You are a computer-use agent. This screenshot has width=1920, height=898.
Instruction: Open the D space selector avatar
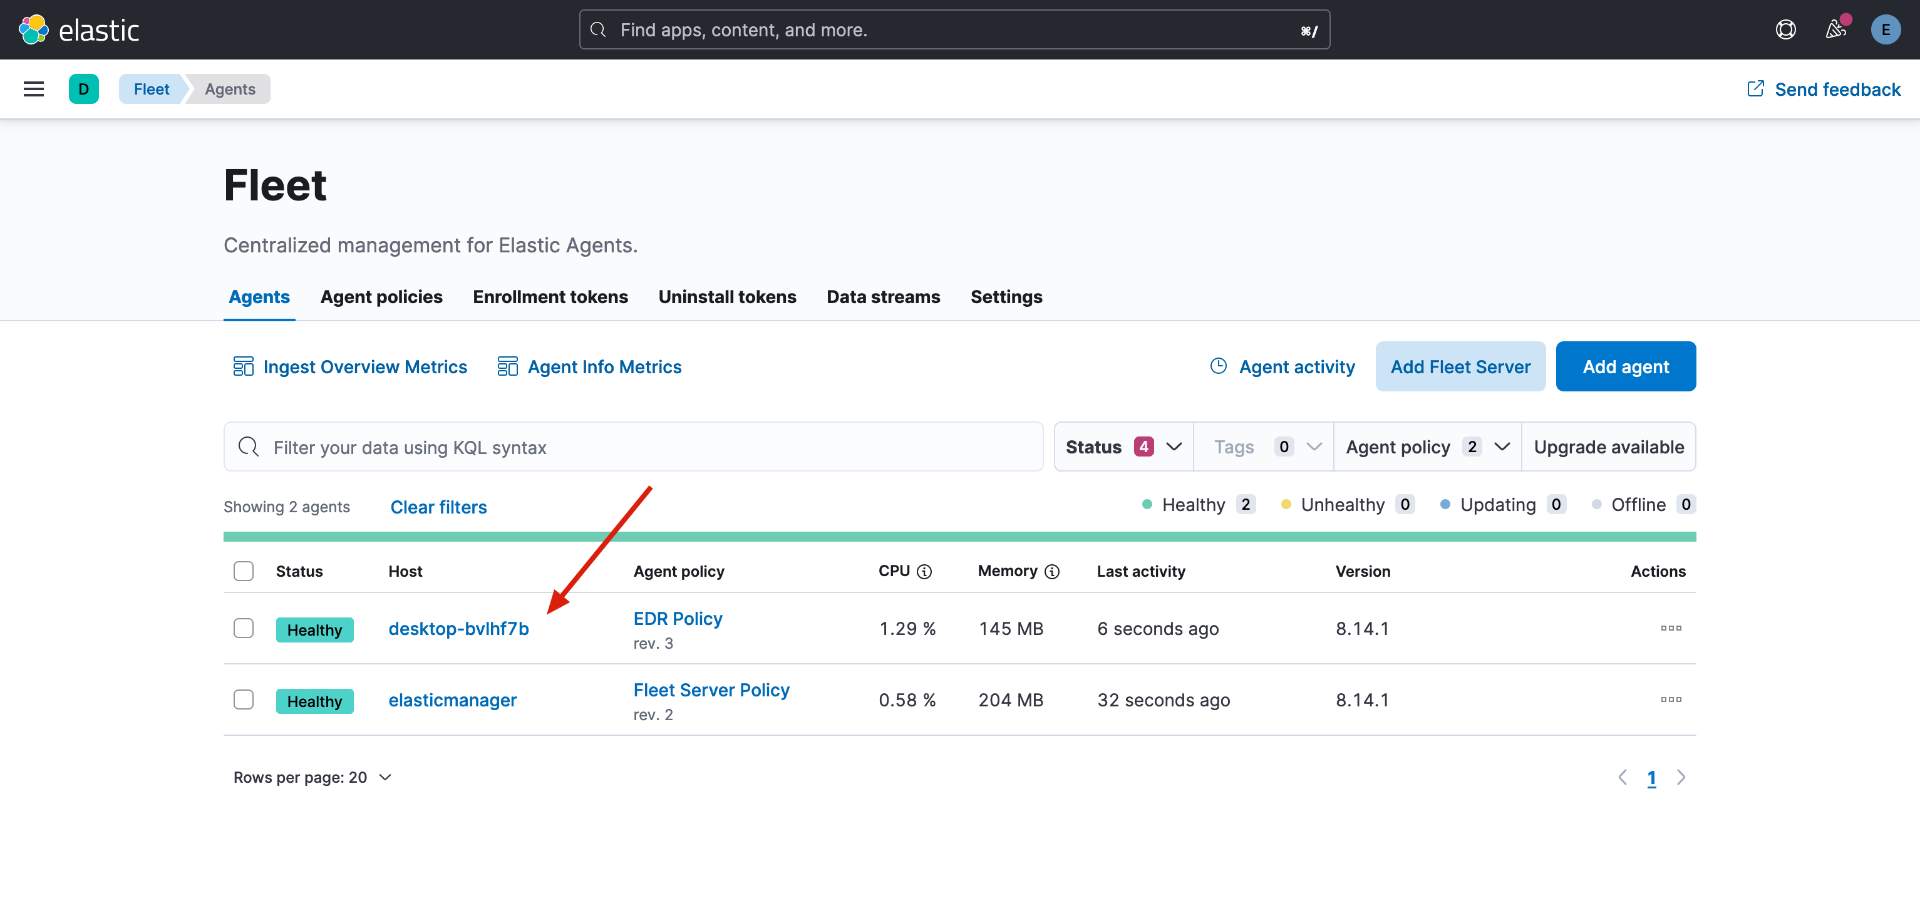pos(84,89)
